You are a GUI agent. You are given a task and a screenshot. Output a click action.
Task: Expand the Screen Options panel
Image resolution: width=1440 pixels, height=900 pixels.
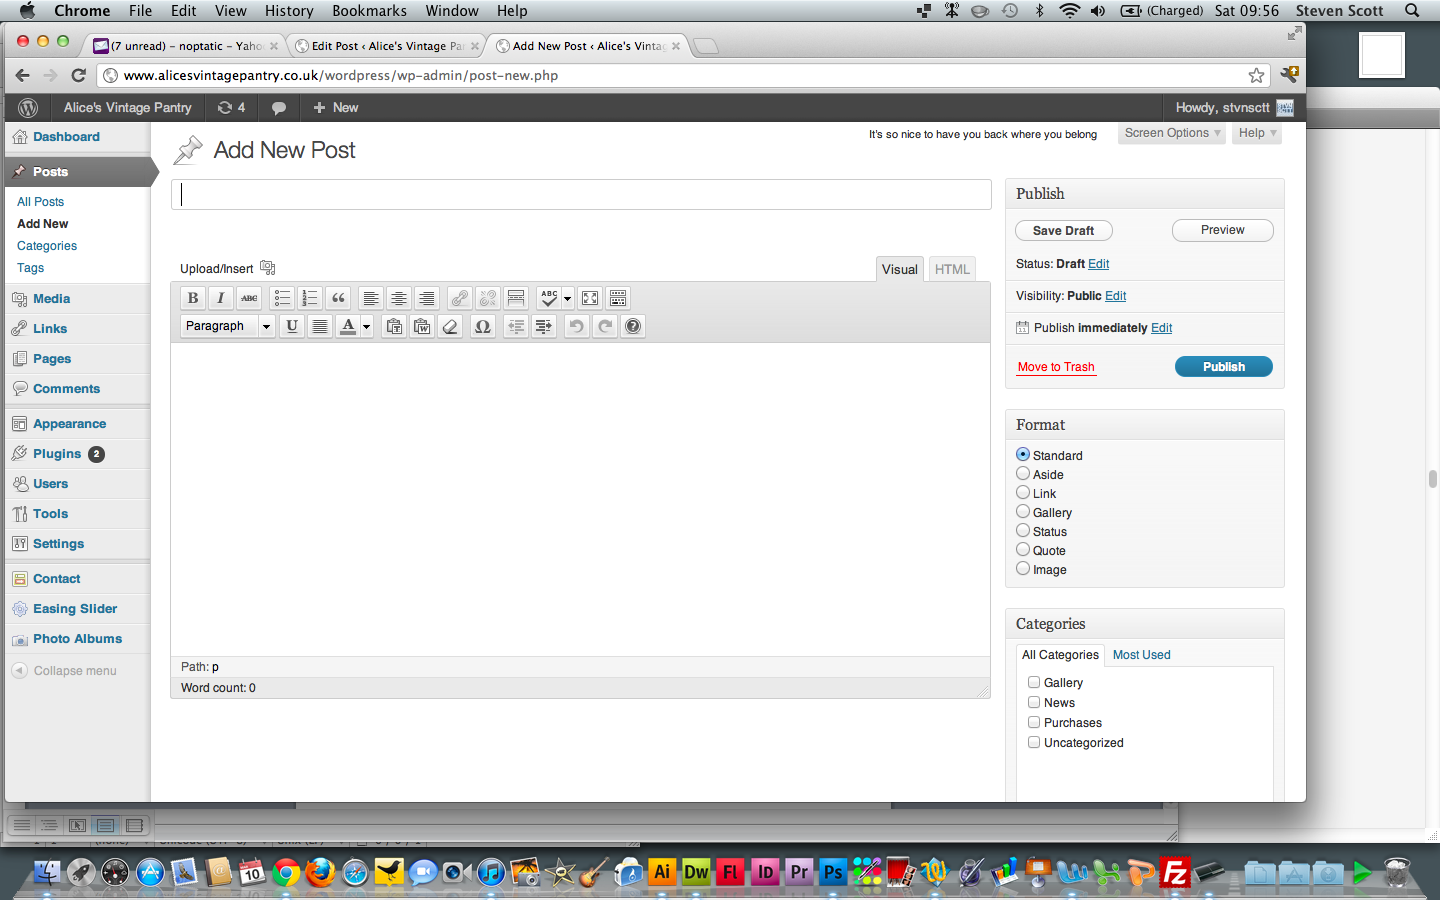click(x=1172, y=133)
